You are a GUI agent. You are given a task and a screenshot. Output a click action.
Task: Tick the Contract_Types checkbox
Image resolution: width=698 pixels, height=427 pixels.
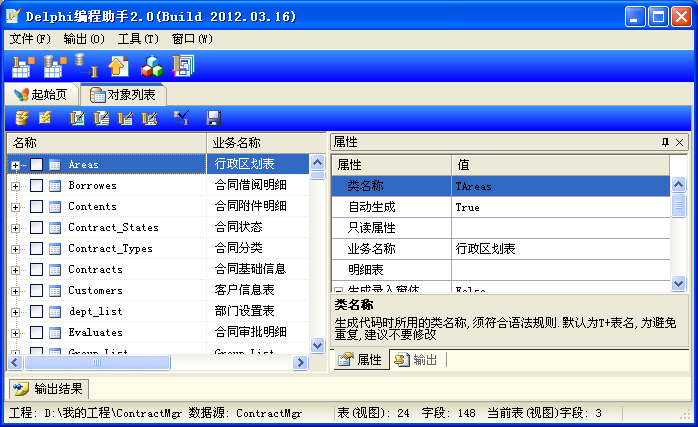click(37, 248)
